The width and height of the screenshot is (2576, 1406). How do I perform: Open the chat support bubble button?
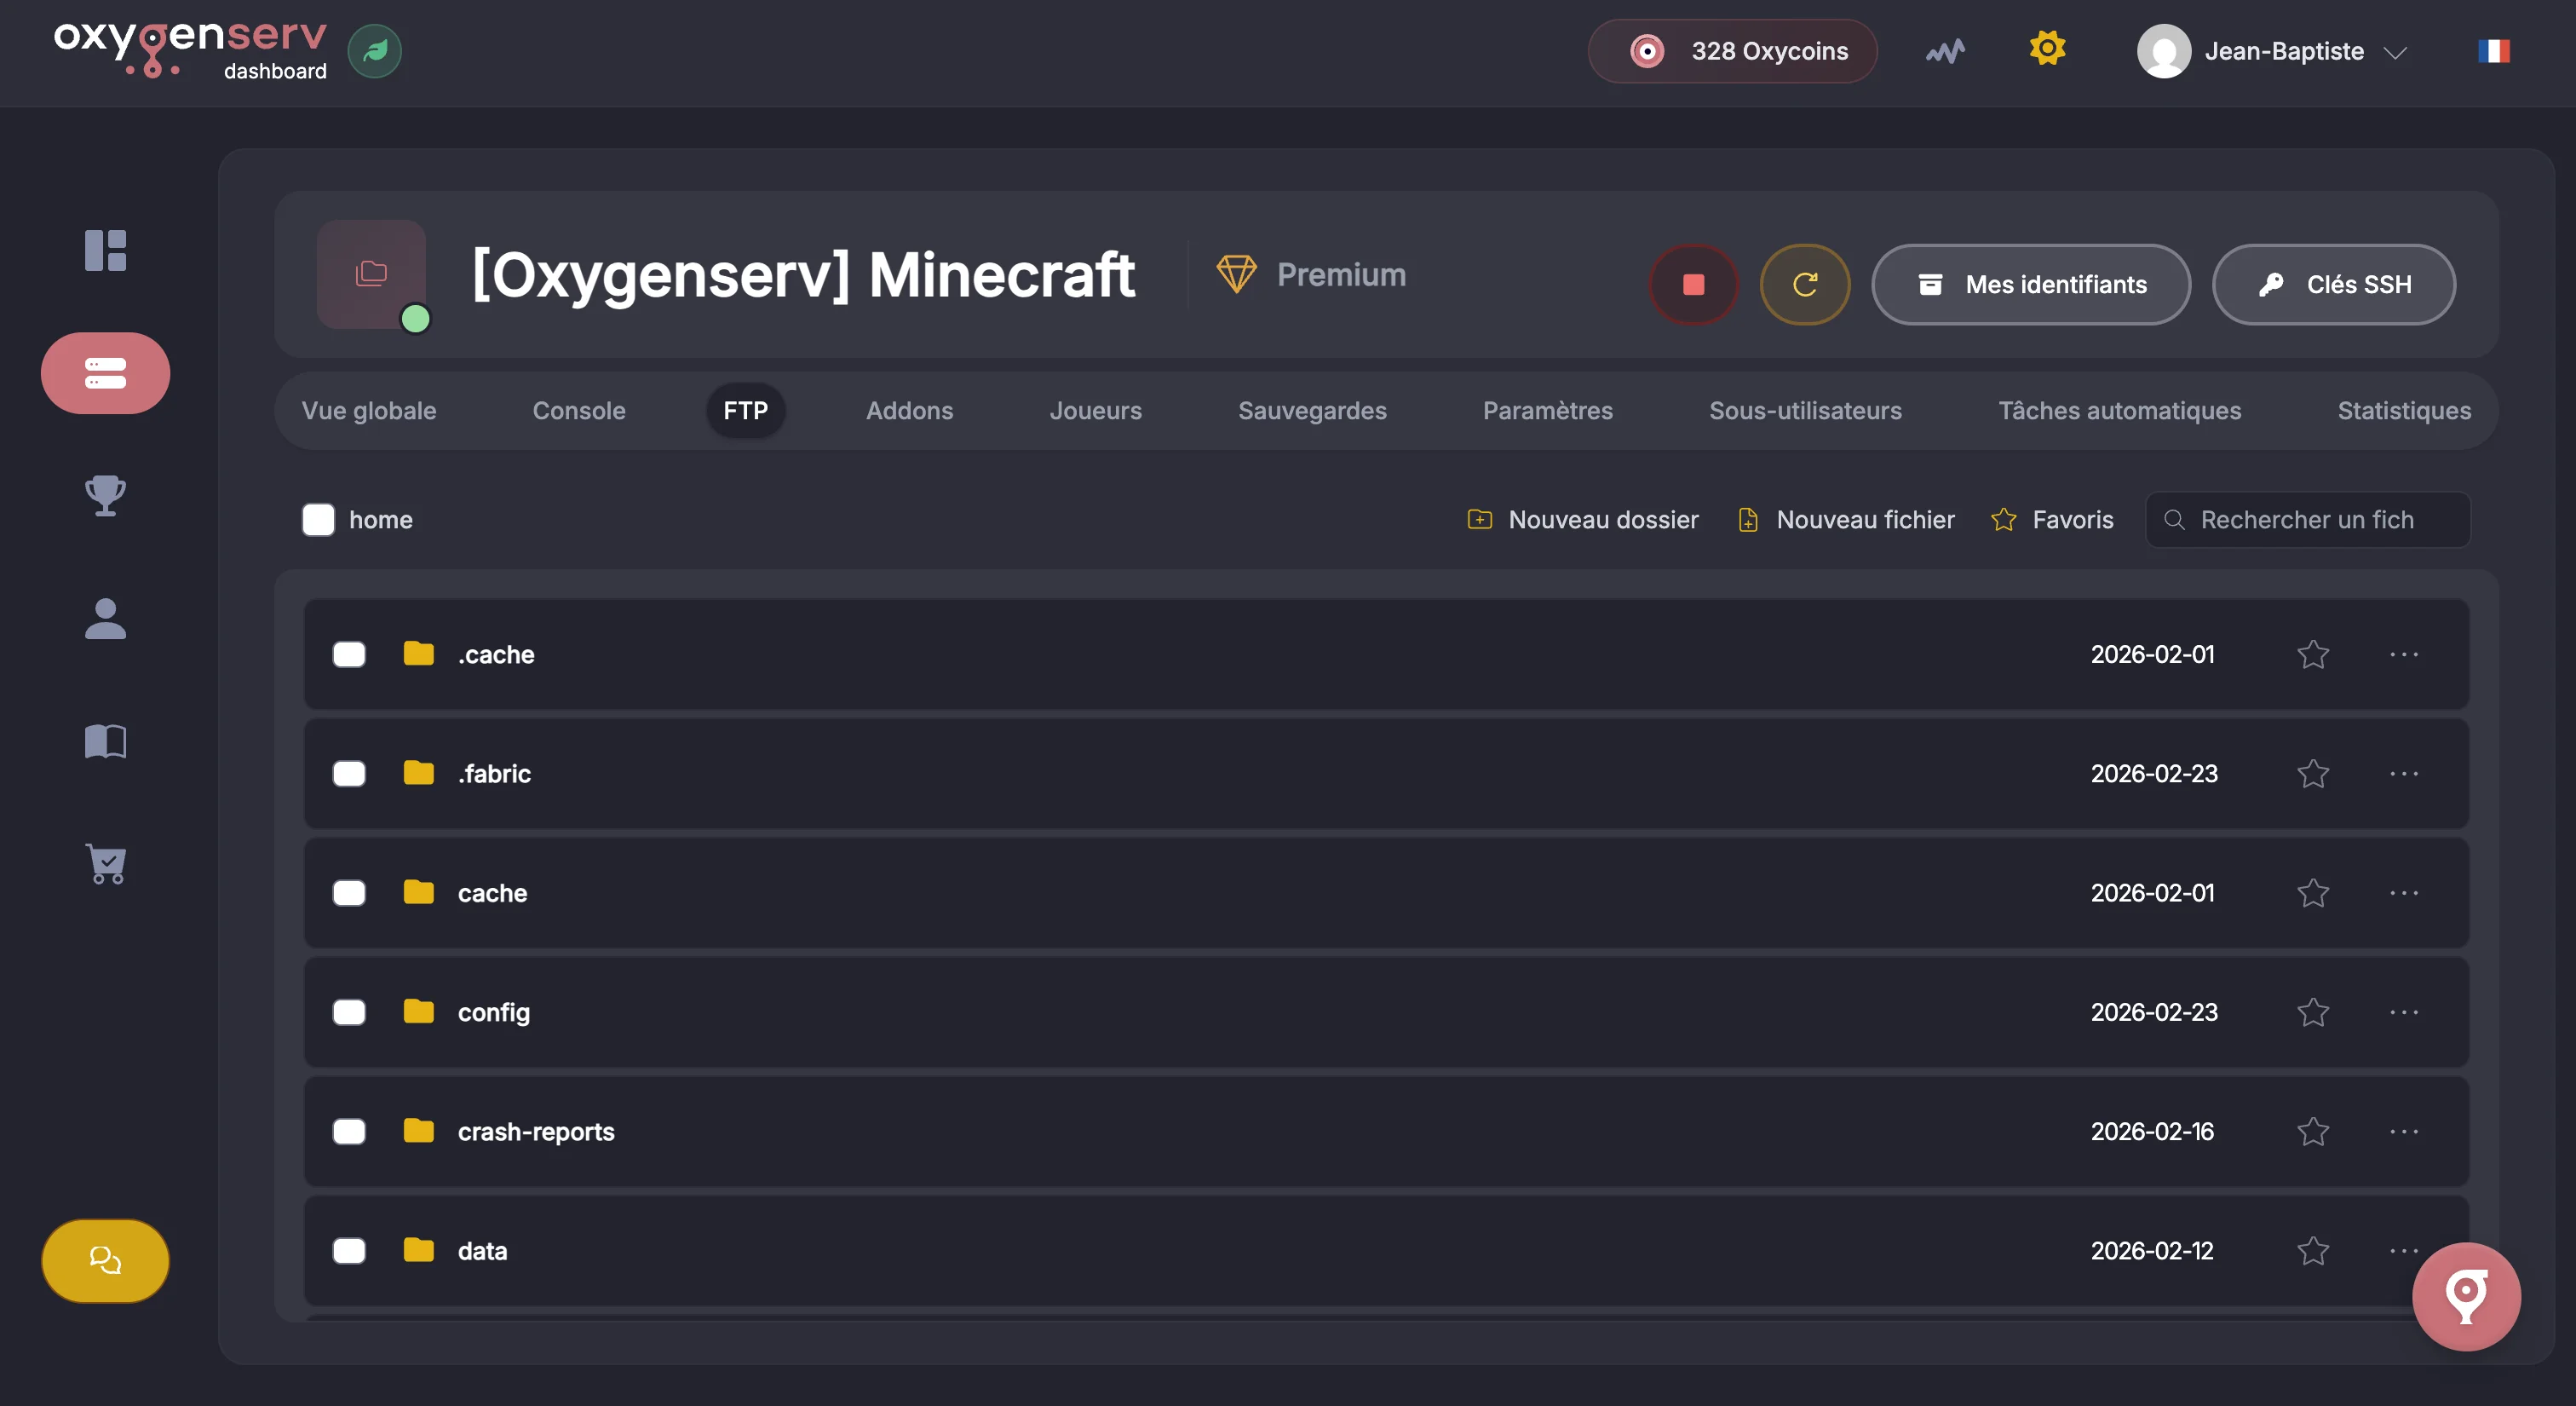105,1260
